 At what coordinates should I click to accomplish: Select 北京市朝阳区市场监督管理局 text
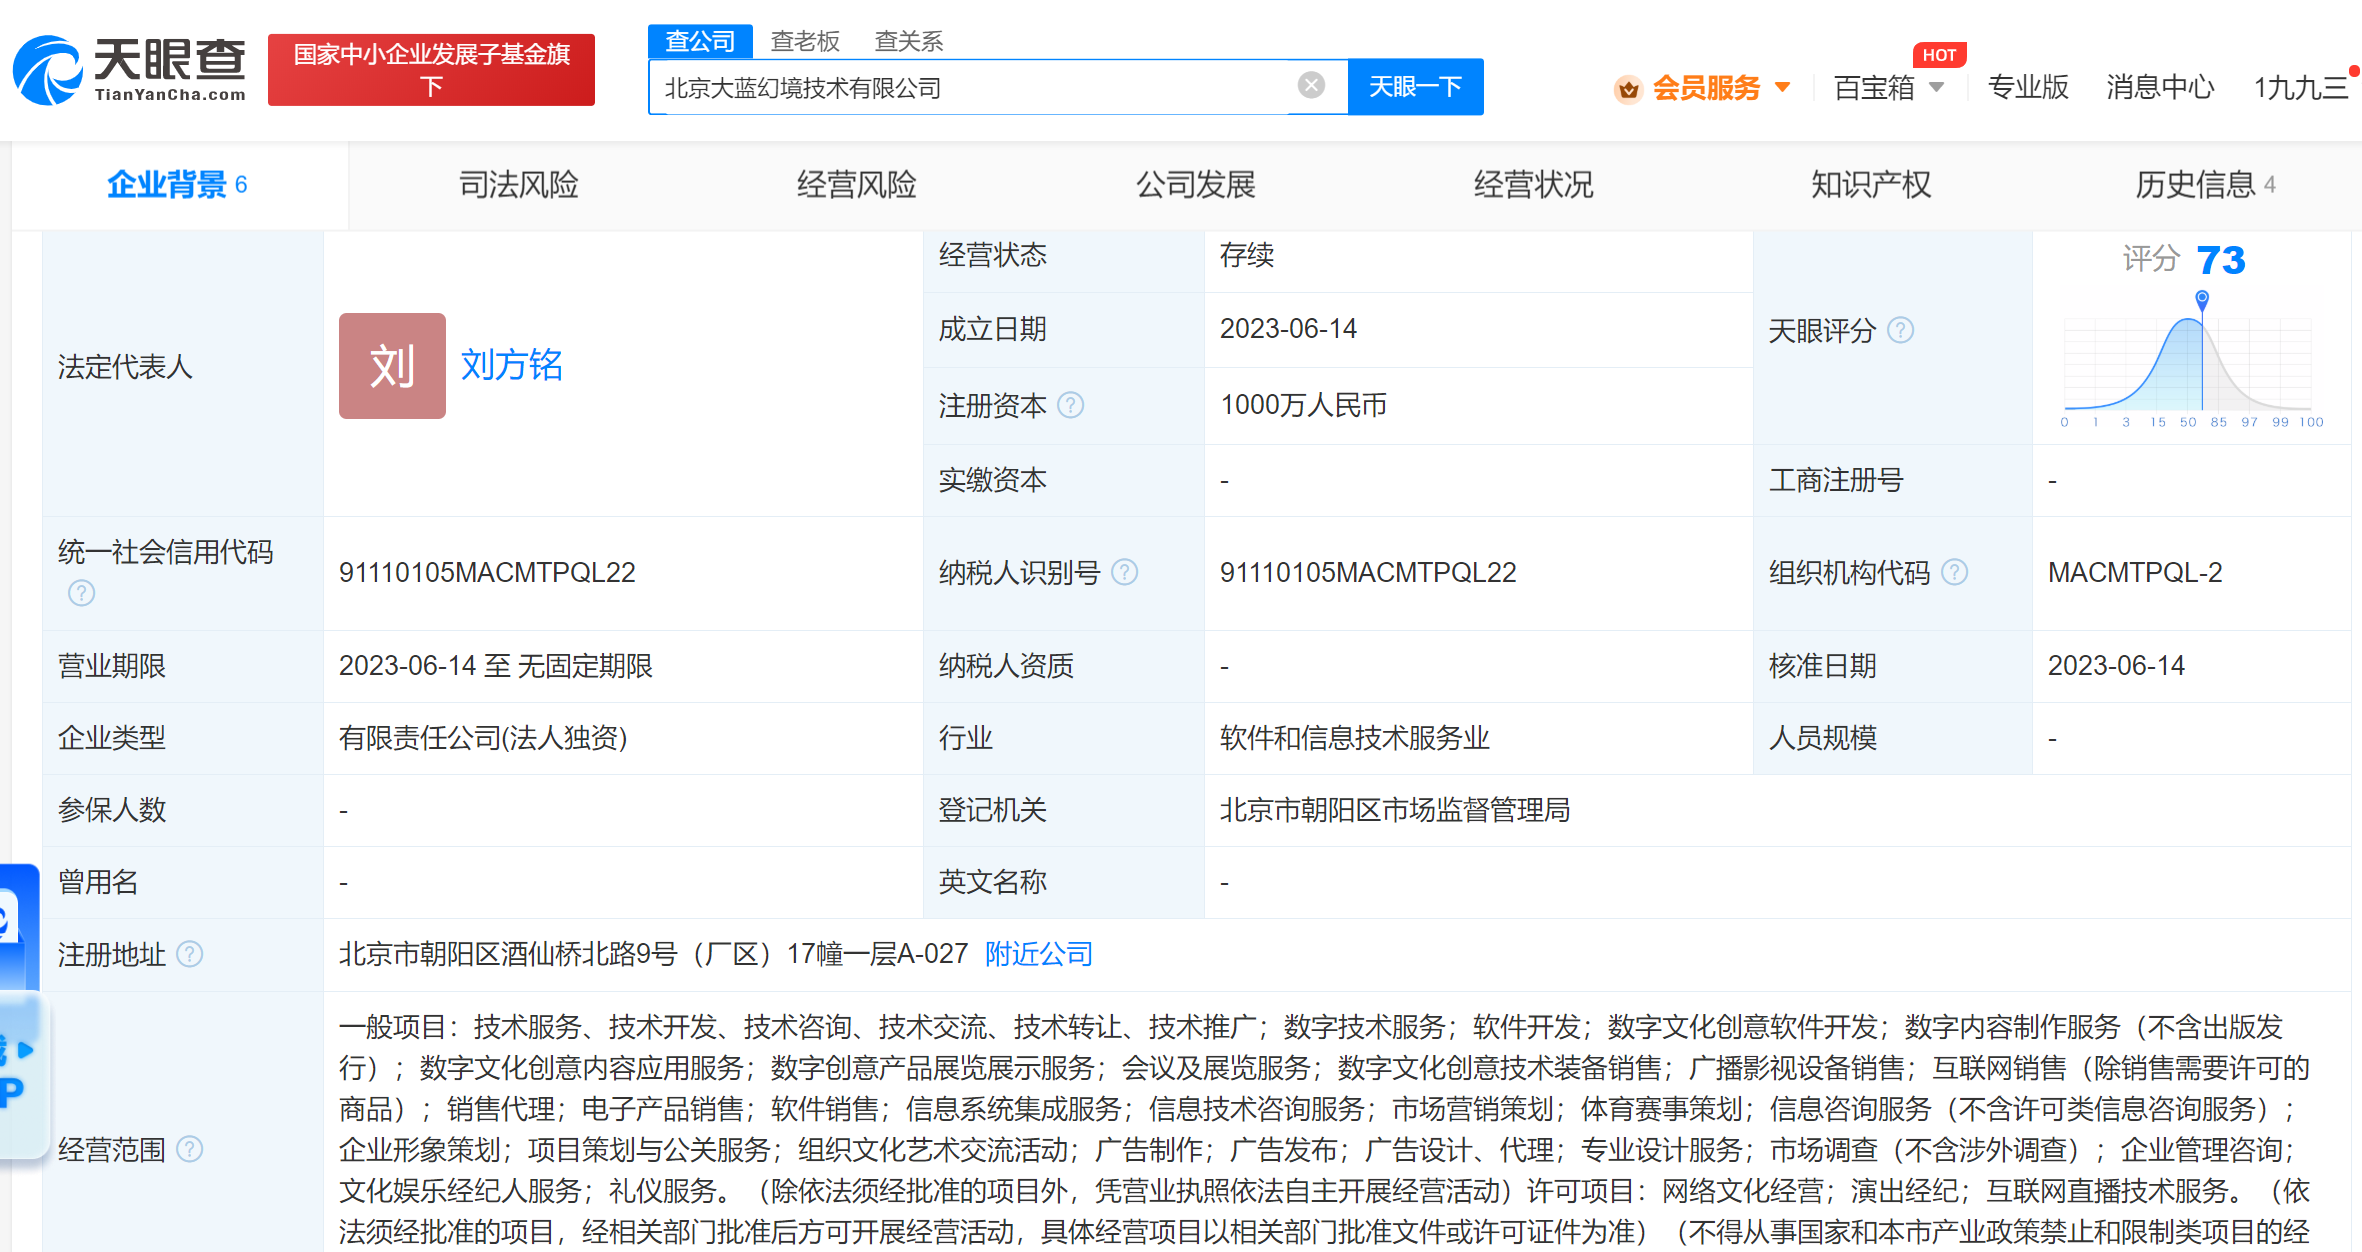point(1394,810)
